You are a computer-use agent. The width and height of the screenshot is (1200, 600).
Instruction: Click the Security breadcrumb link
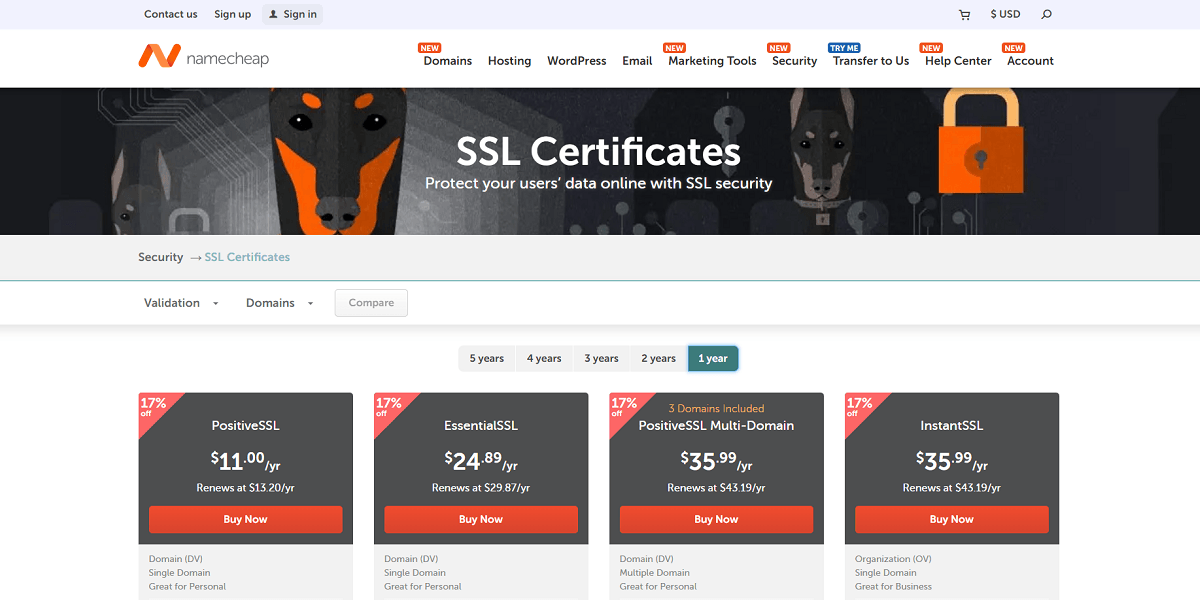point(161,257)
